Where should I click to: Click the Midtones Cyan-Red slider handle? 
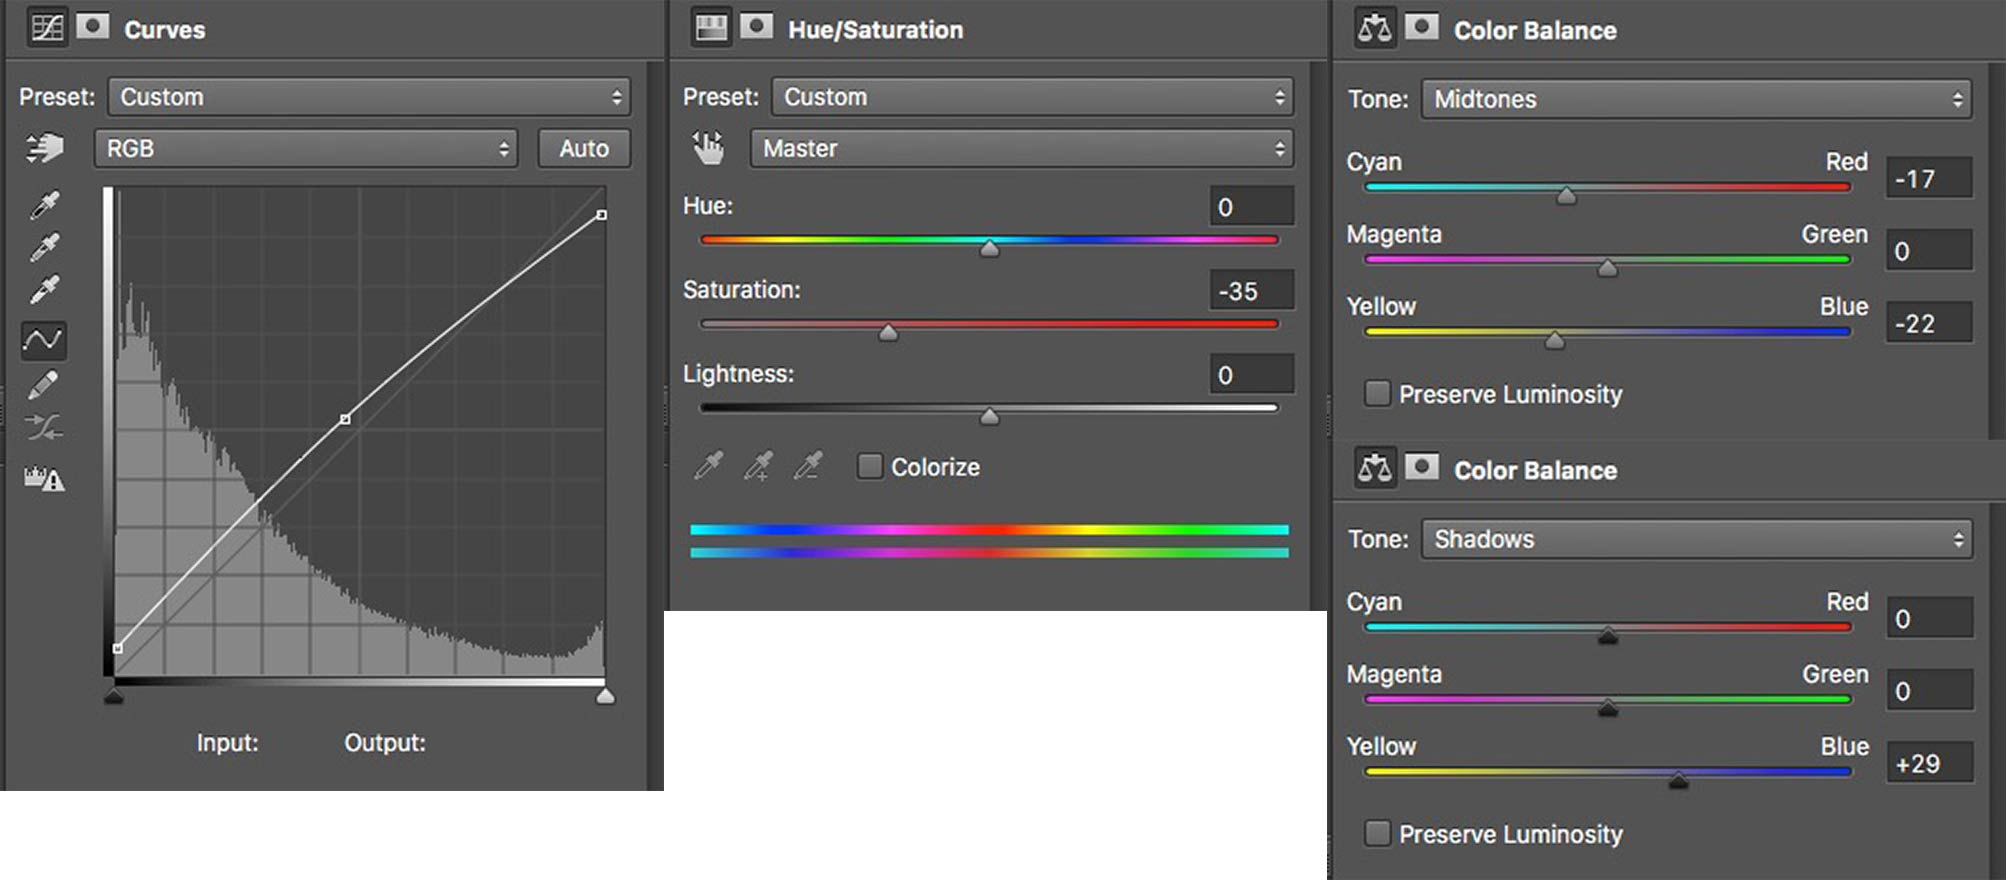[1567, 195]
